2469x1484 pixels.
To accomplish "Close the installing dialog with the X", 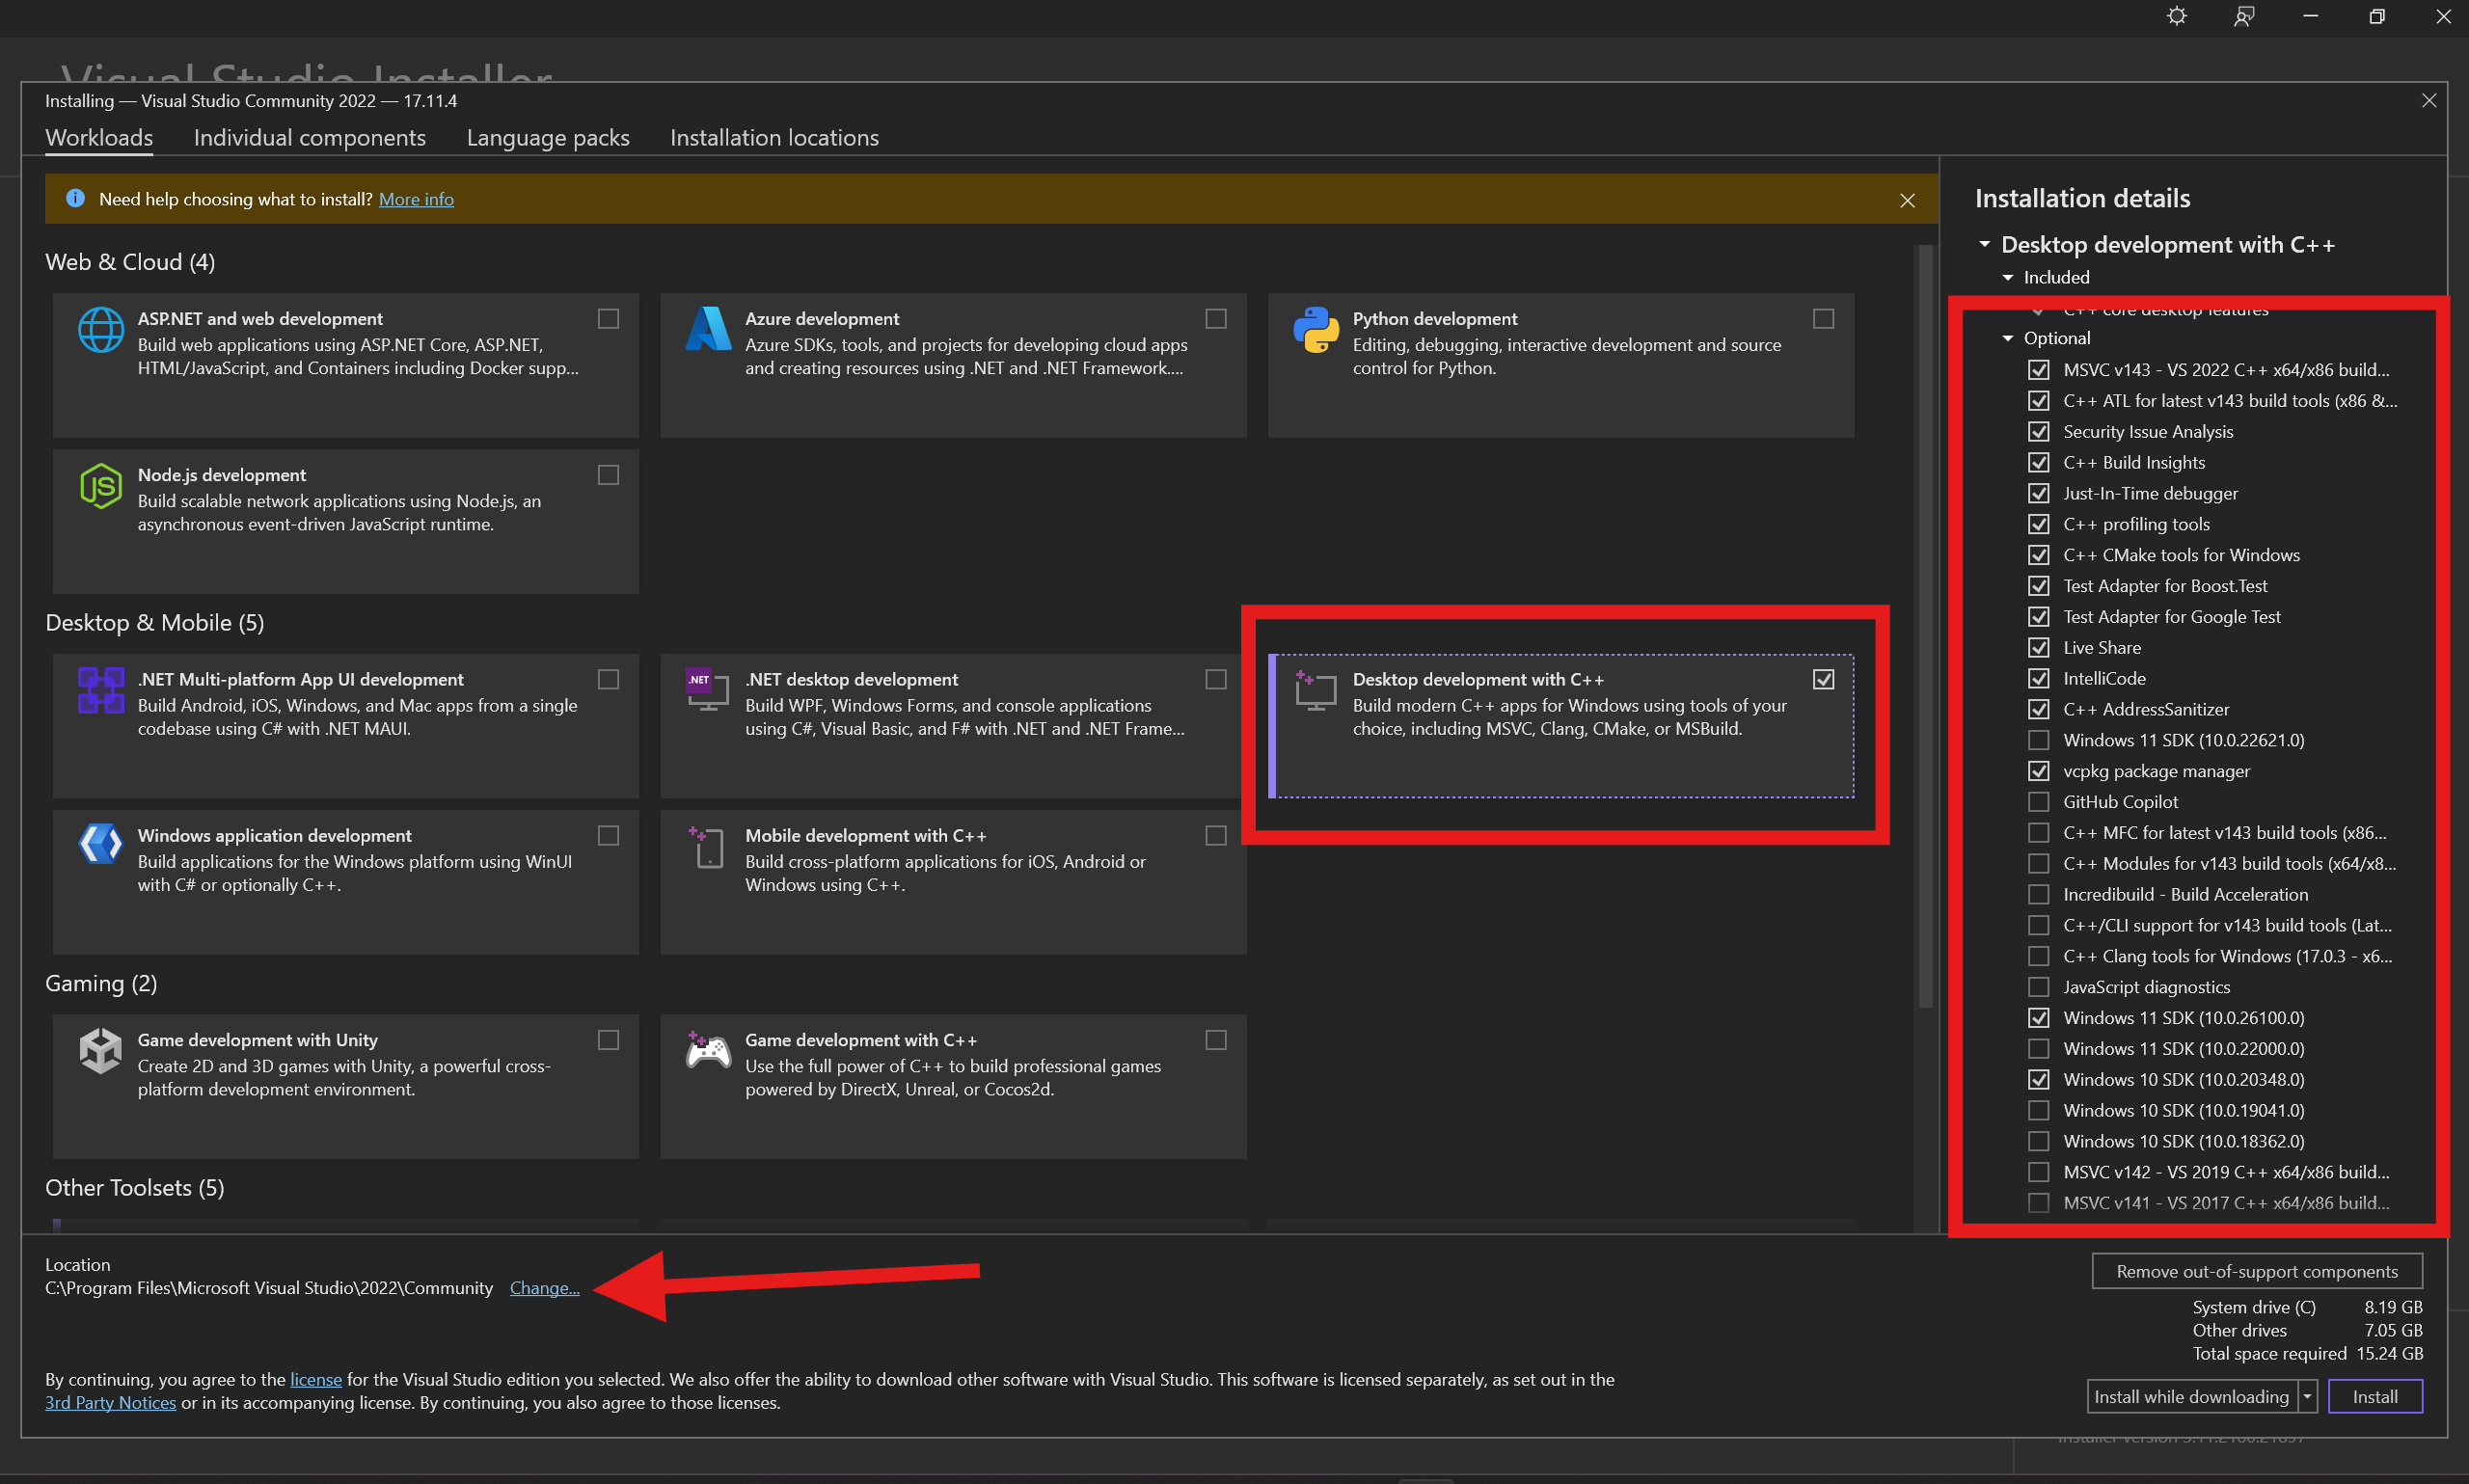I will coord(2428,100).
